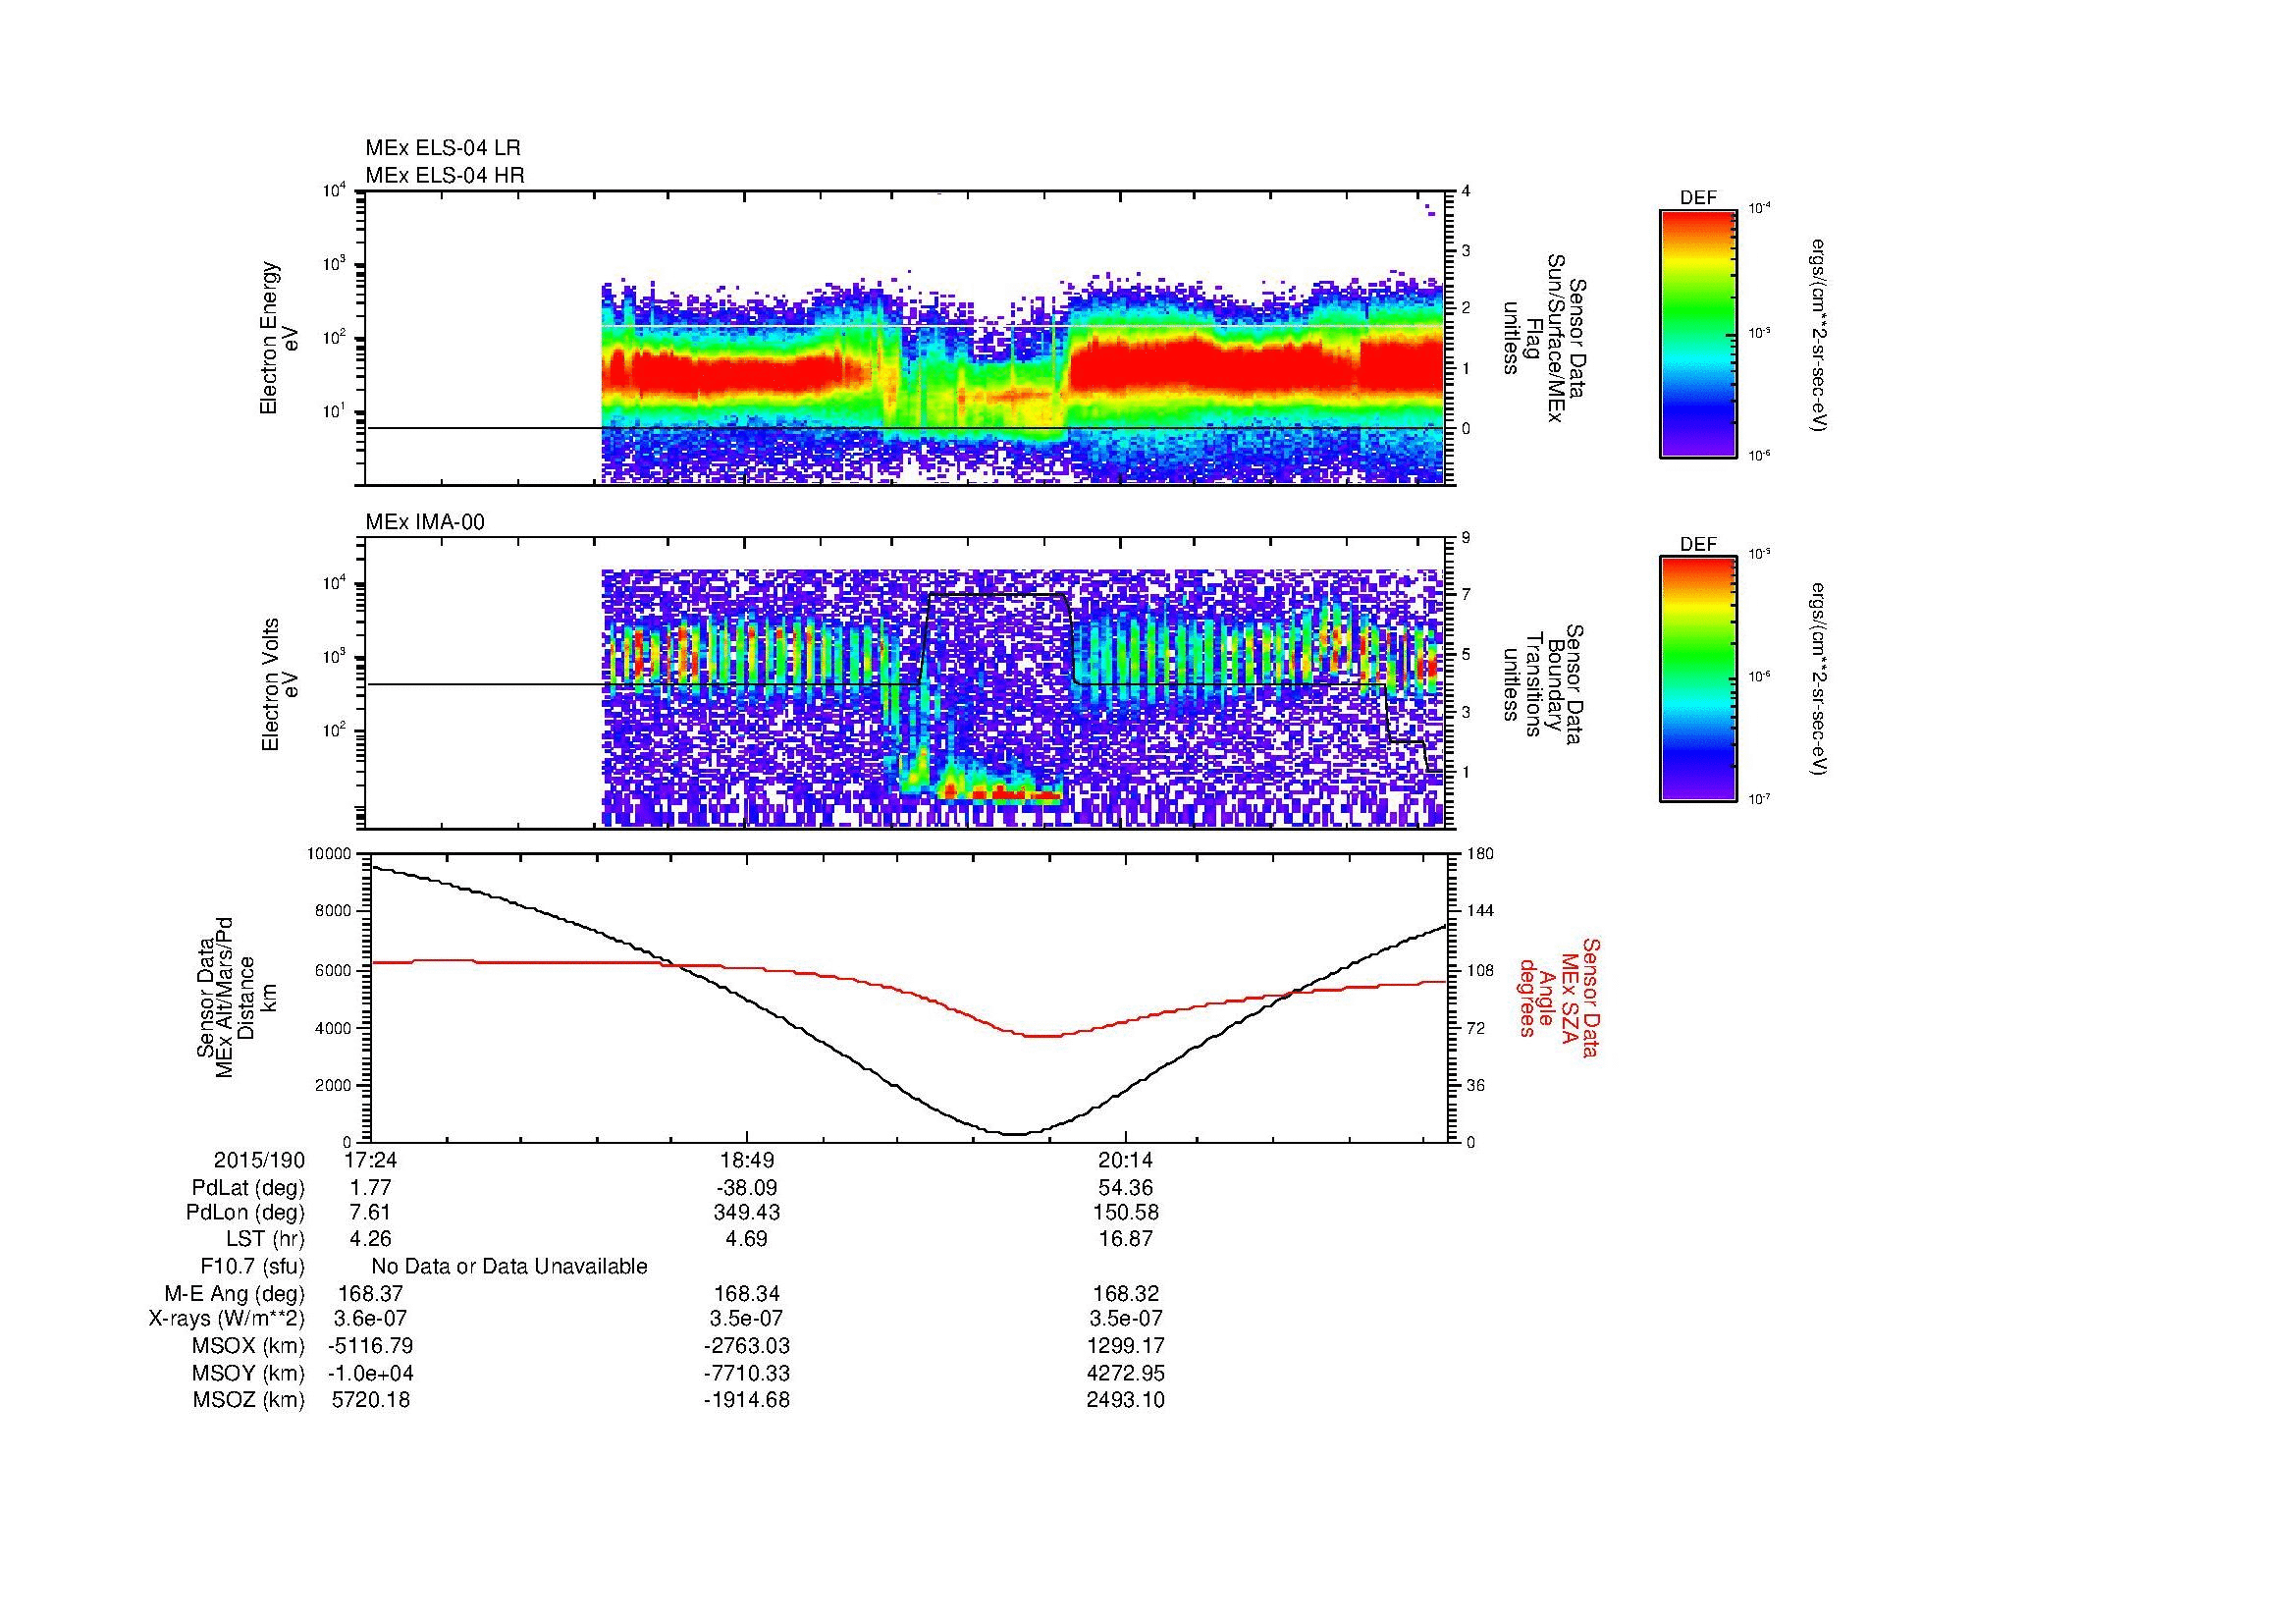Click LST value '16.87'
This screenshot has height=1623, width=2296.
tap(1126, 1240)
